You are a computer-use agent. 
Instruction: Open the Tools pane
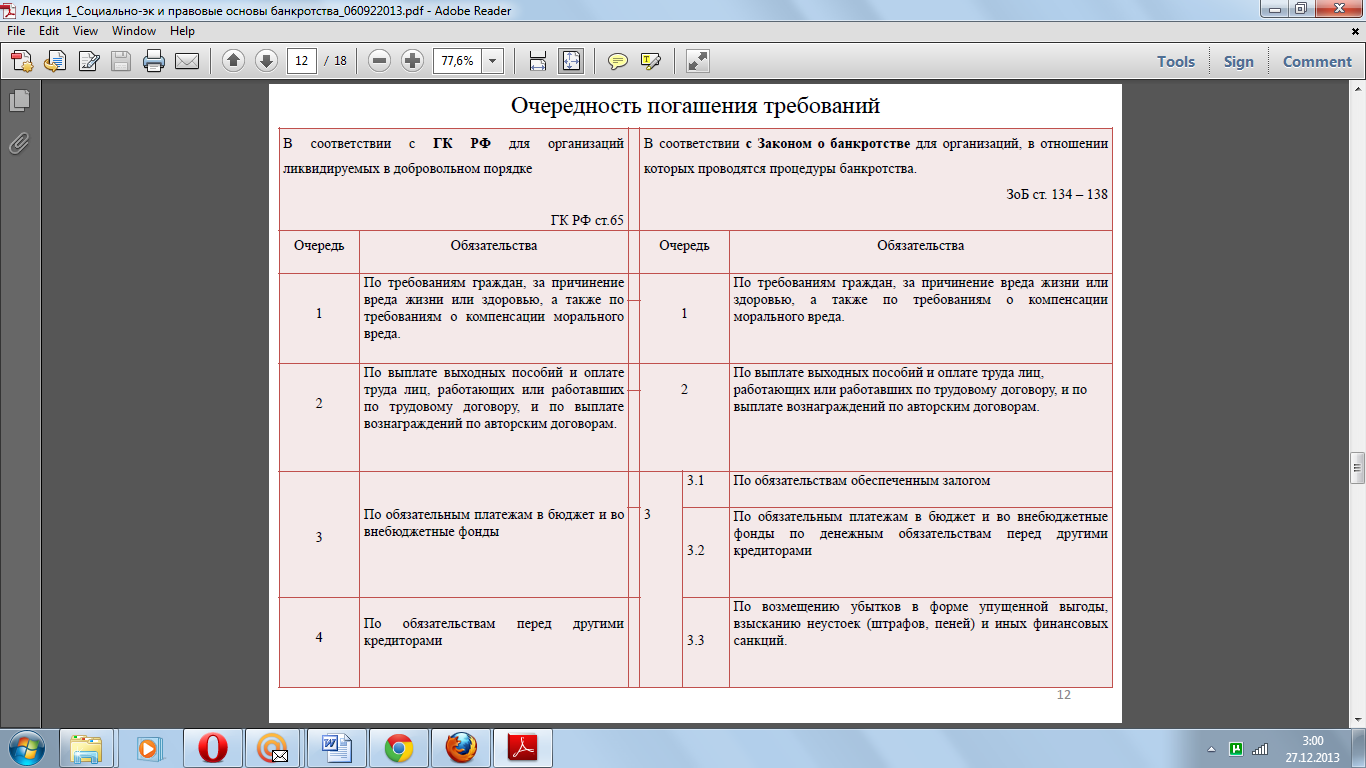tap(1176, 61)
